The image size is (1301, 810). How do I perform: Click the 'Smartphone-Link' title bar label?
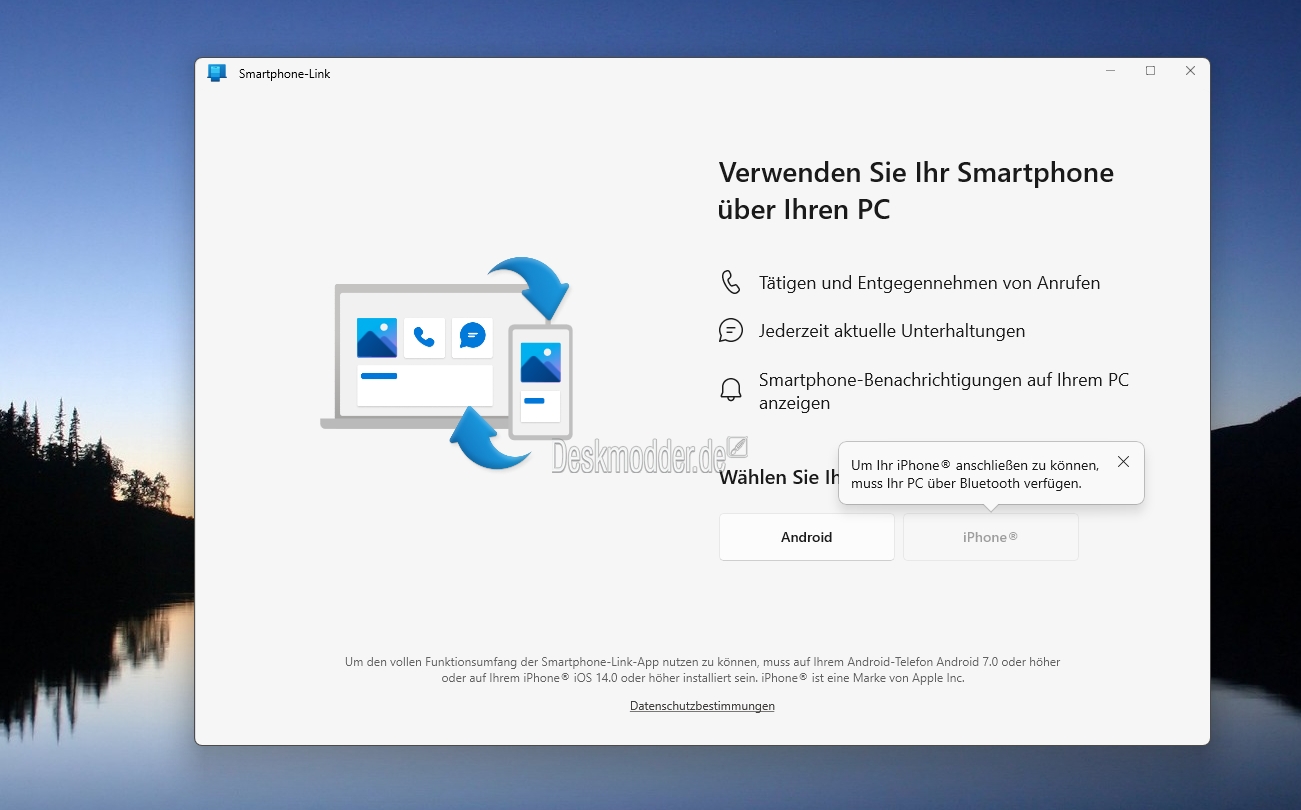pos(284,74)
